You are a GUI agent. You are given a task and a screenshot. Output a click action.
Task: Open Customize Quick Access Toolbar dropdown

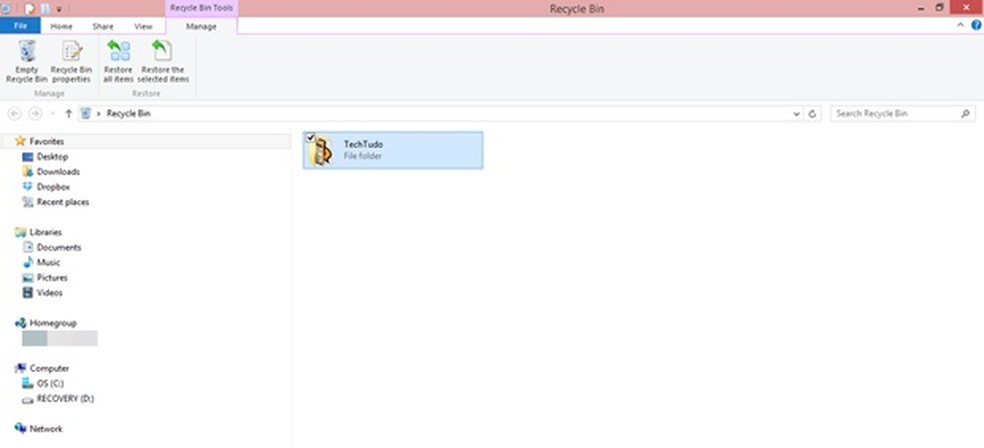click(x=59, y=9)
